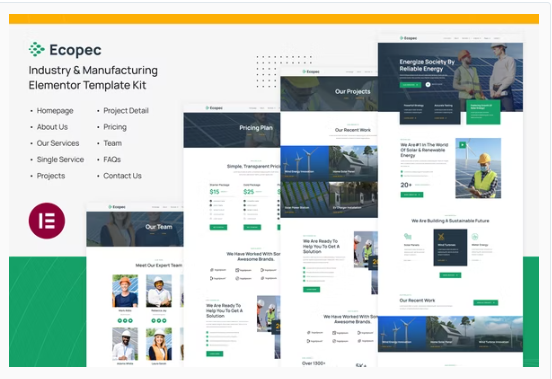This screenshot has width=552, height=379.
Task: Click the '$15' starter package price
Action: [214, 192]
